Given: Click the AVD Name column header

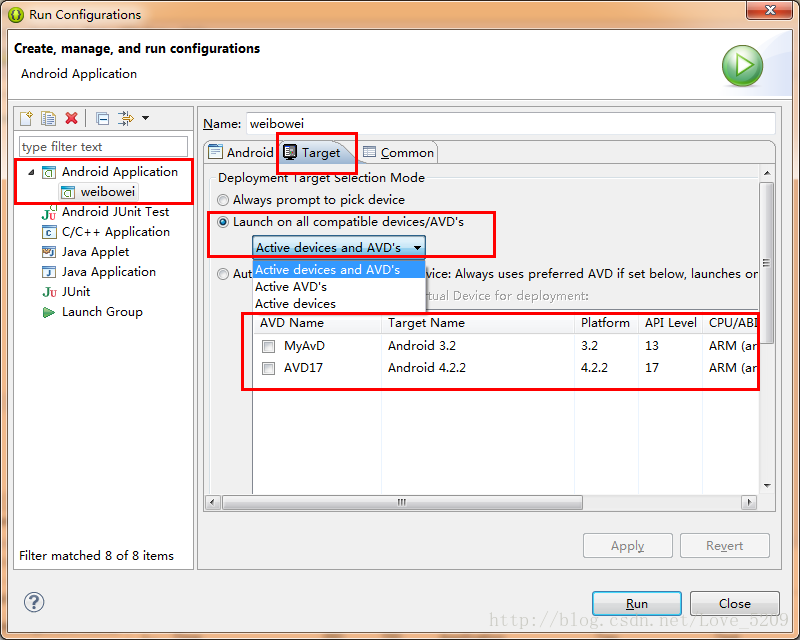Looking at the screenshot, I should (x=317, y=323).
